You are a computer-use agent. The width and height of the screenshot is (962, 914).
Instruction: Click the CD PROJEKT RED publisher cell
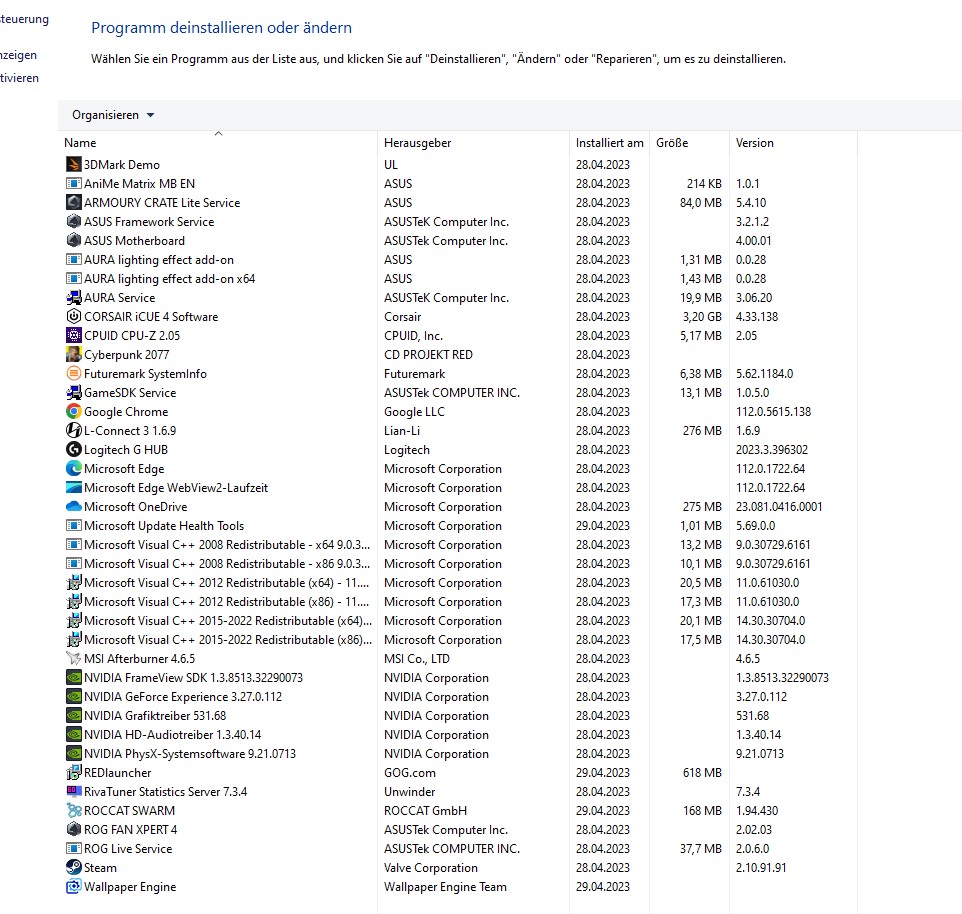tap(428, 355)
